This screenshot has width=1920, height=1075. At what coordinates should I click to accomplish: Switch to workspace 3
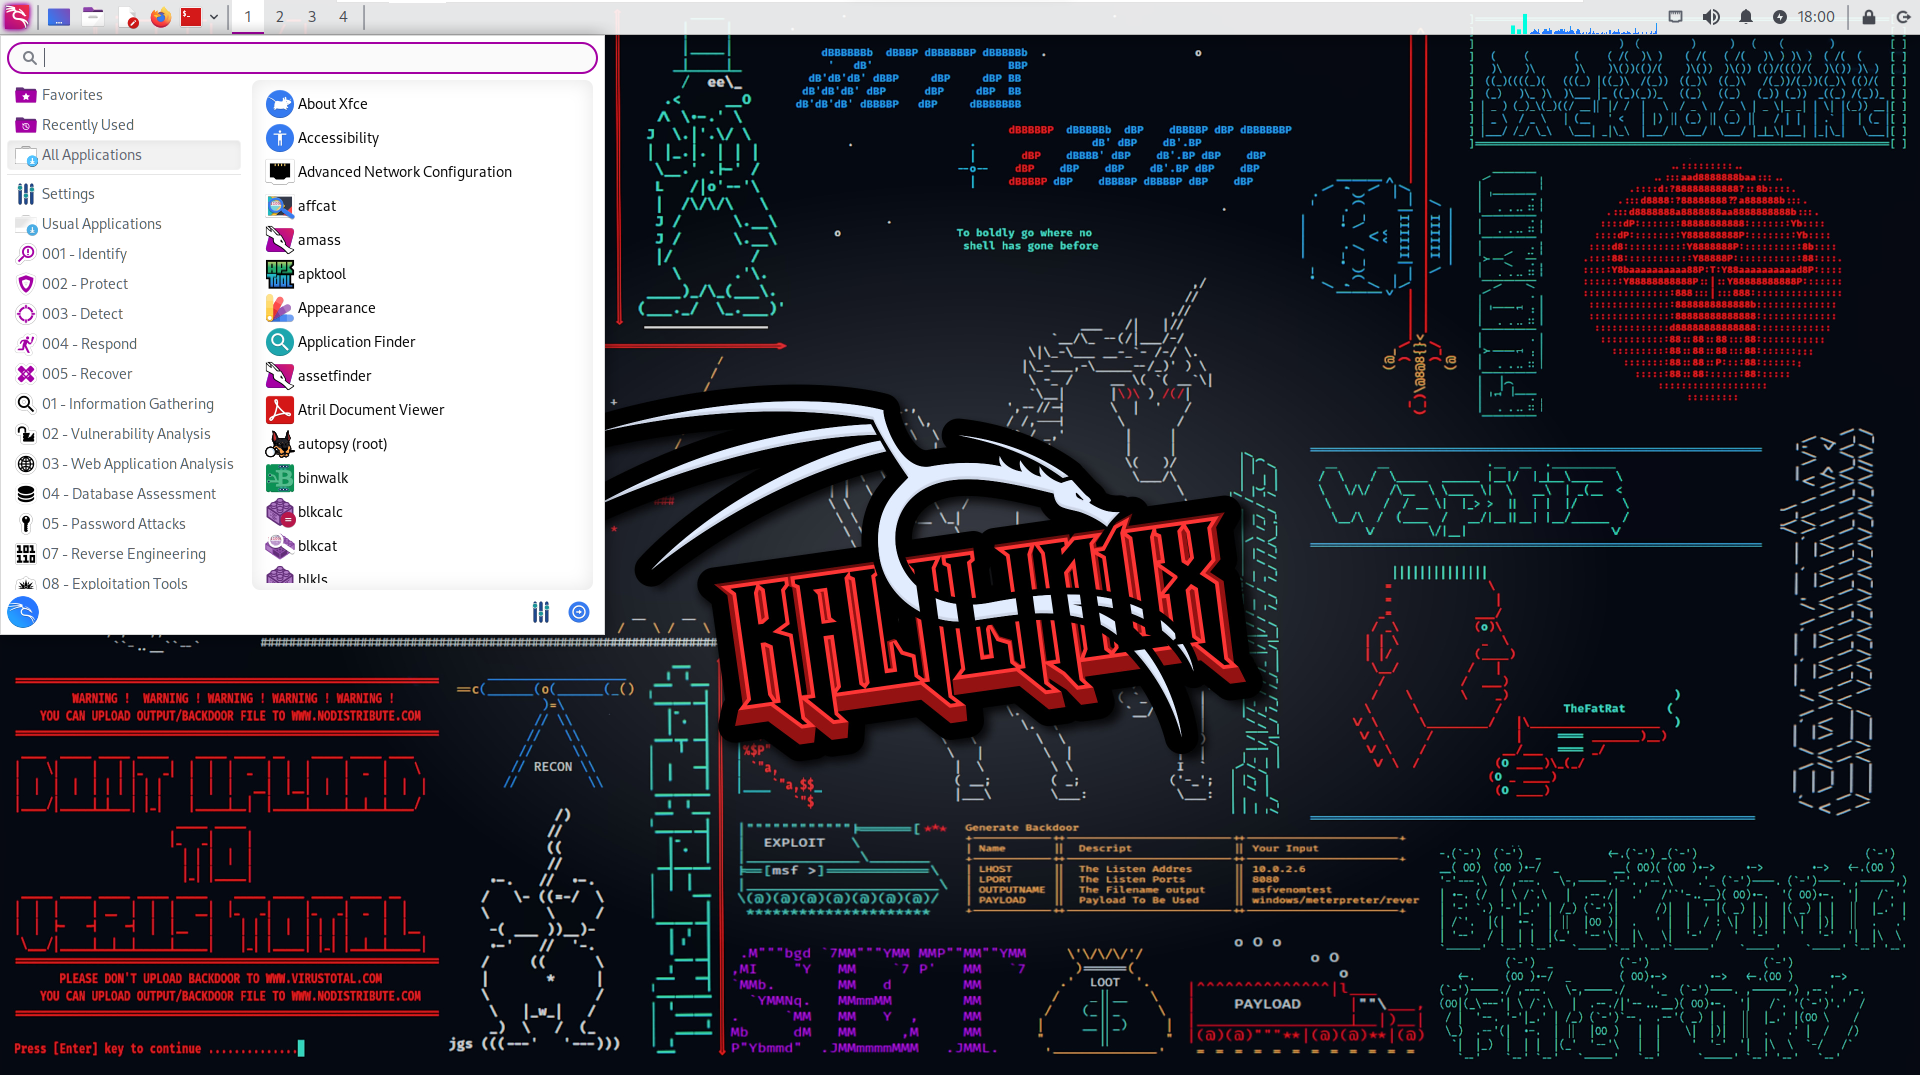tap(311, 17)
